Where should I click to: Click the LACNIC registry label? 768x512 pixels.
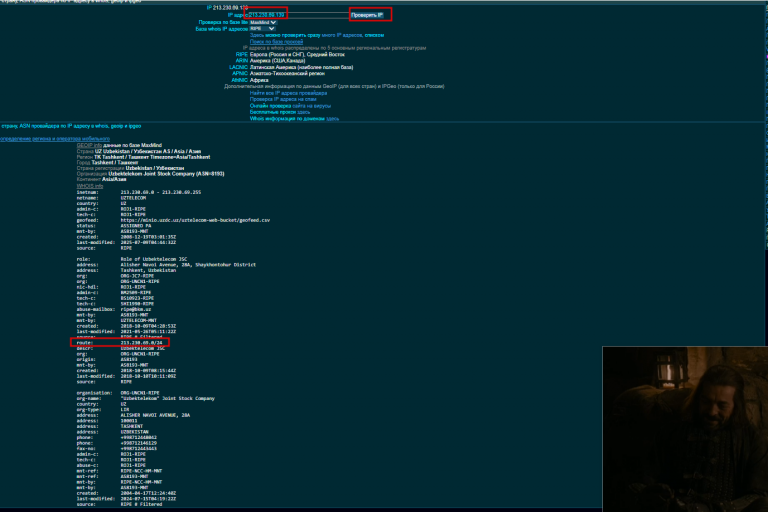click(x=239, y=67)
